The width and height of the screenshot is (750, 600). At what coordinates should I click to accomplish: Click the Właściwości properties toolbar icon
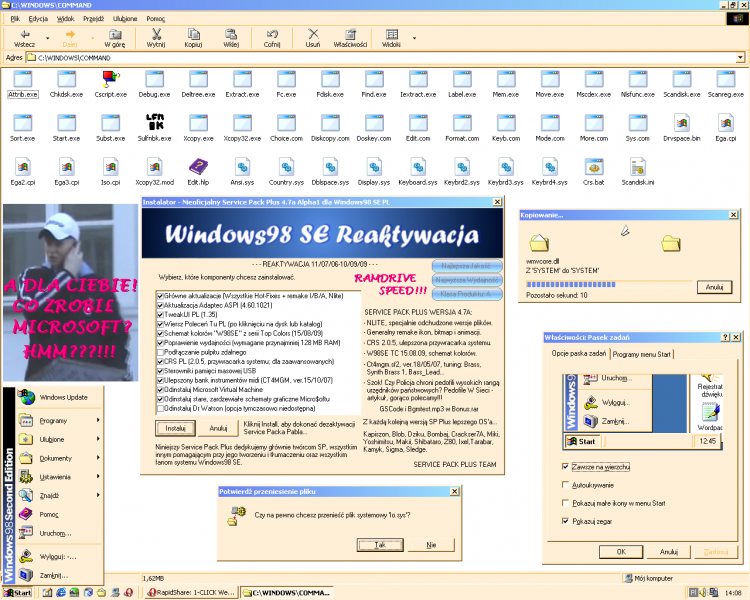click(x=351, y=34)
